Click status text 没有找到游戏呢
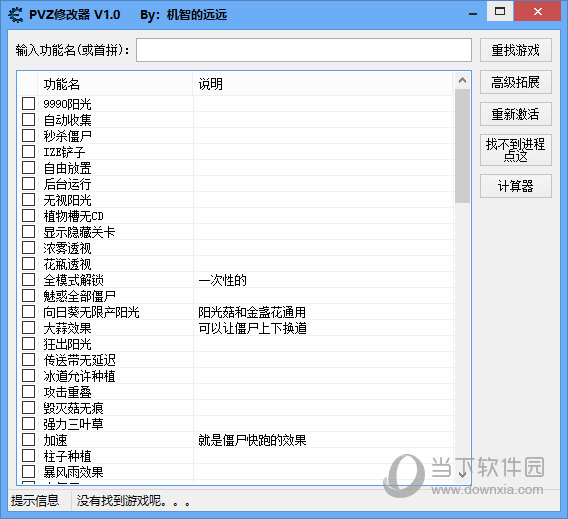Screen dimensions: 568x519 [x=133, y=501]
